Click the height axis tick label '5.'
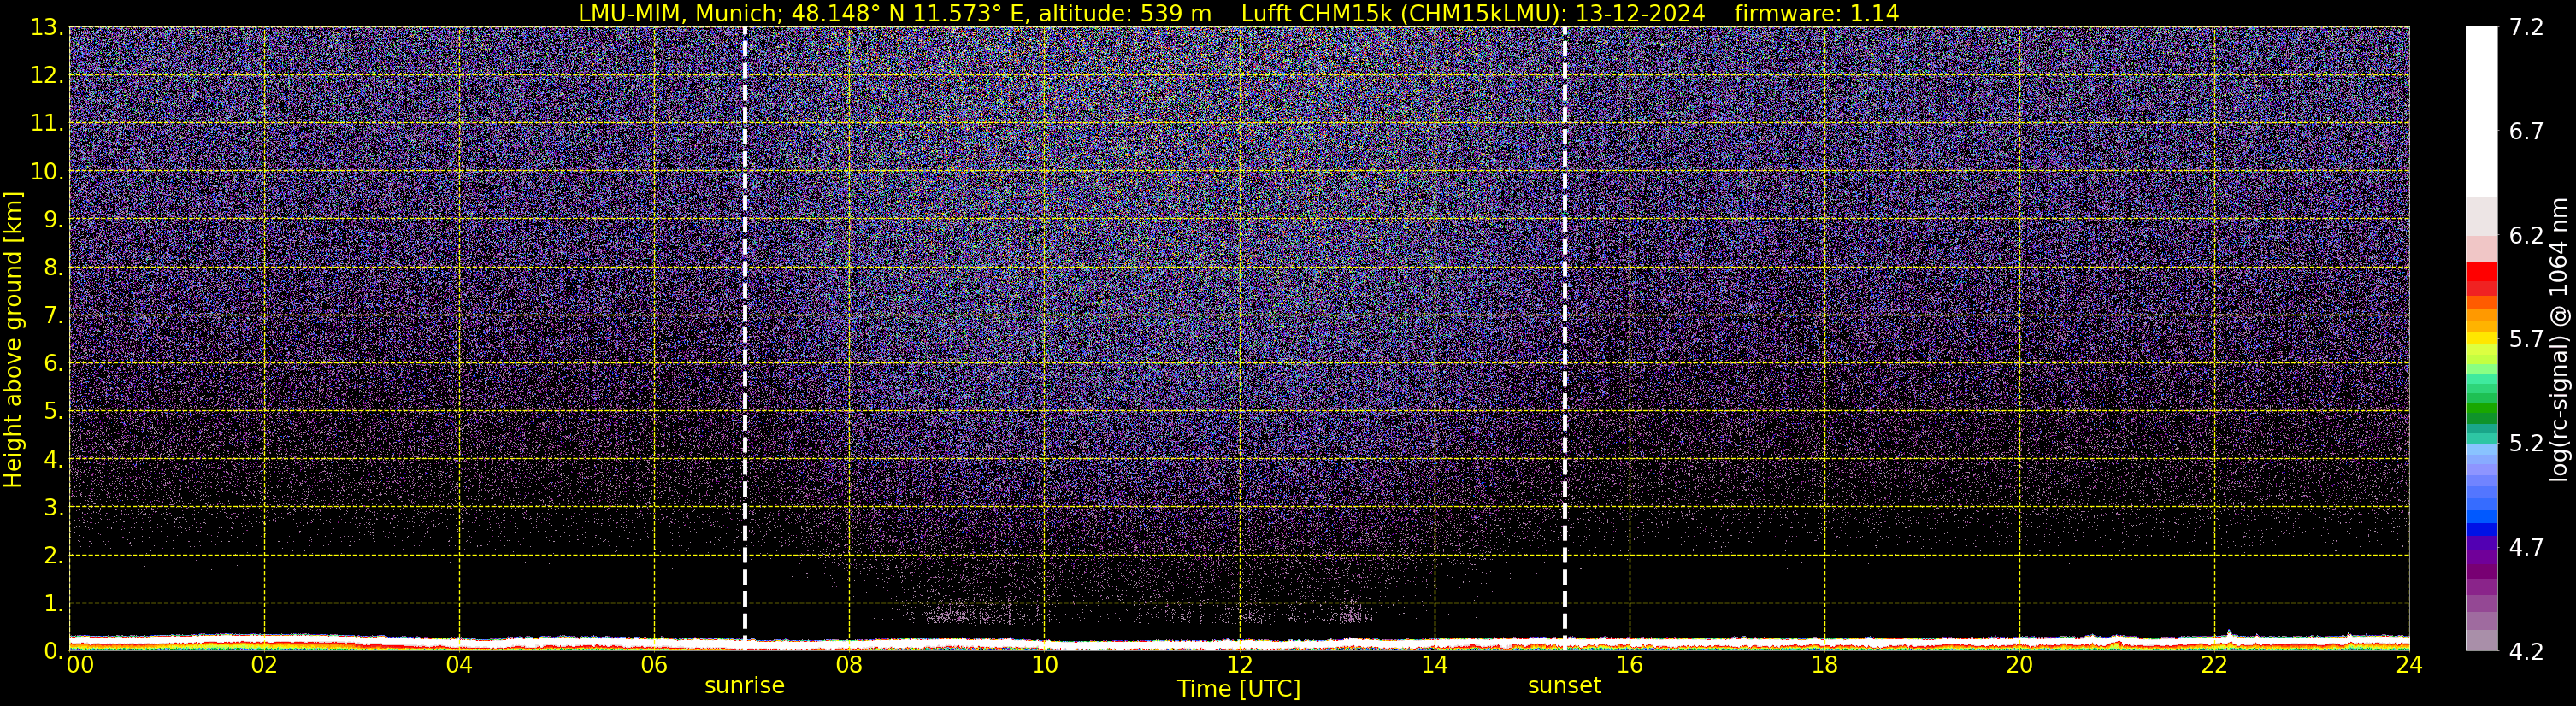This screenshot has height=706, width=2576. (x=53, y=411)
